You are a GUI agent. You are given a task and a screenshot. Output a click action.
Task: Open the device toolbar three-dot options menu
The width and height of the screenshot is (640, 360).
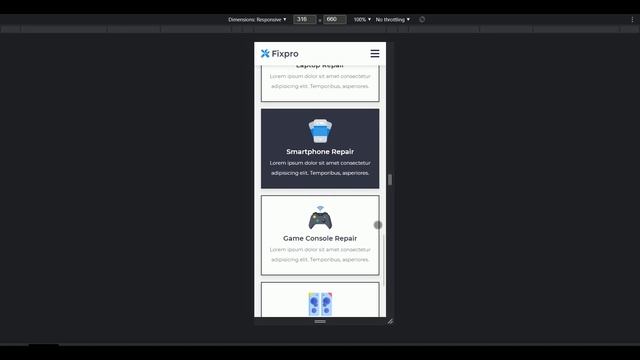[x=633, y=20]
